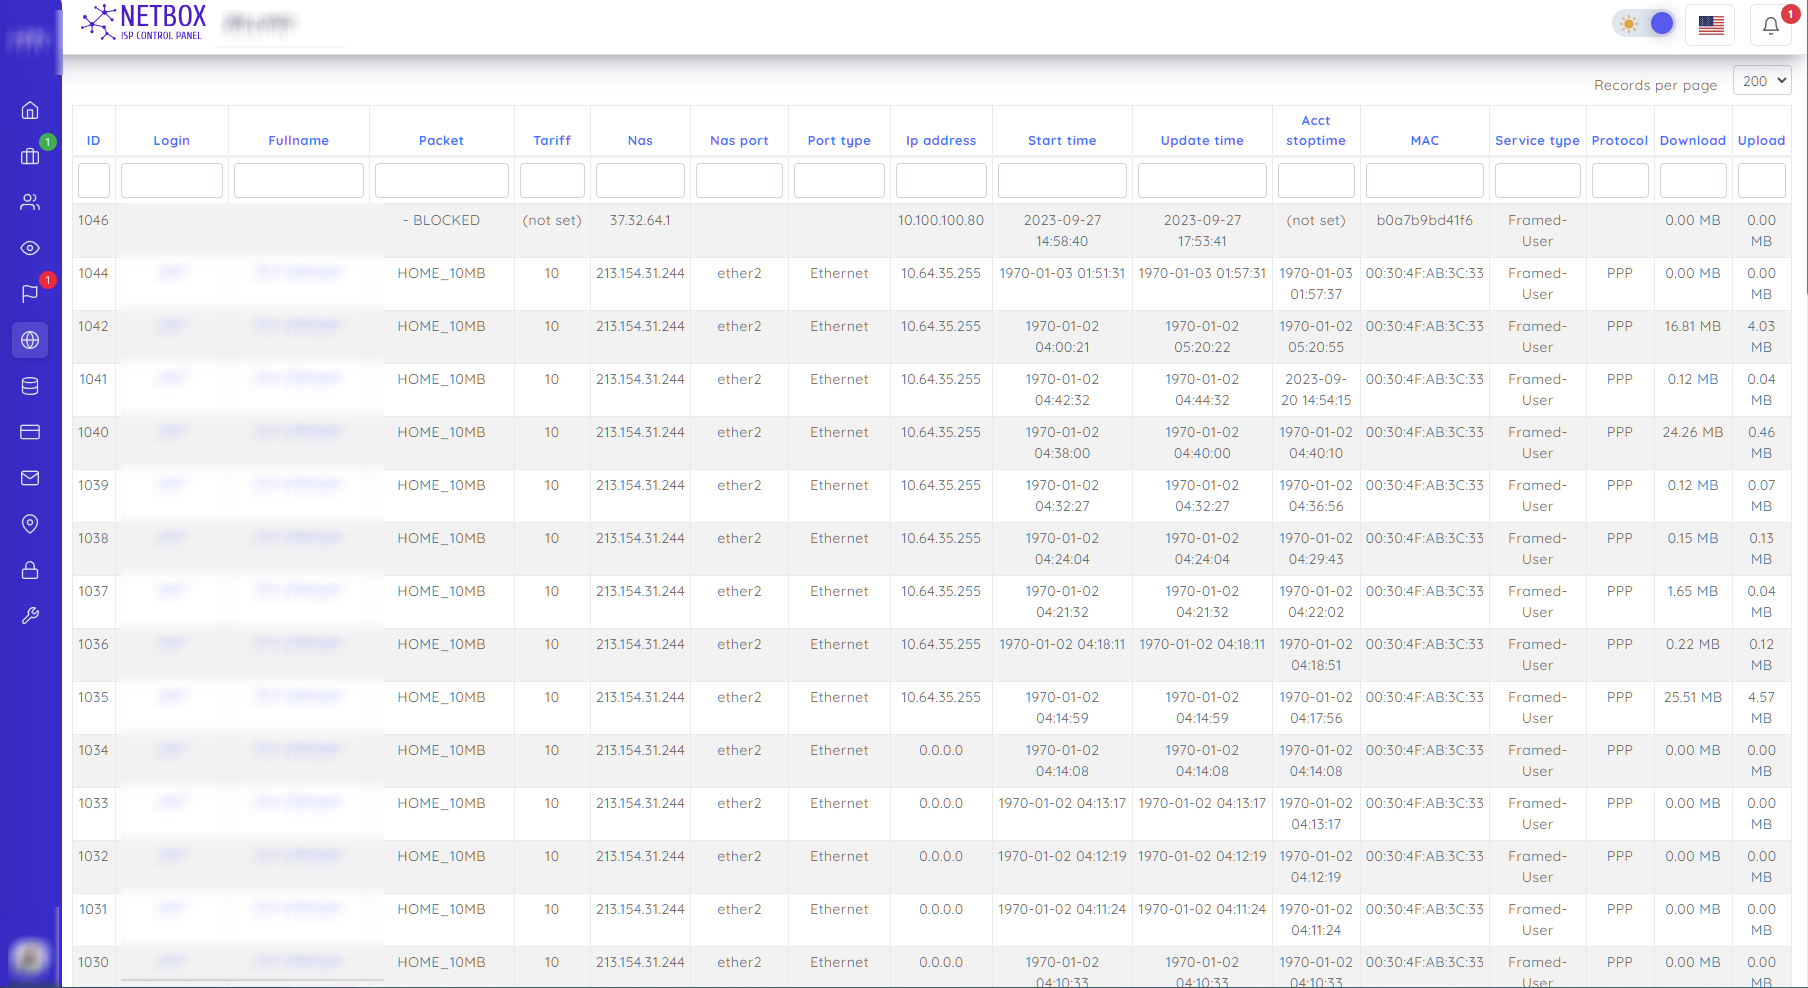
Task: Open the map pin location icon
Action: pos(30,524)
